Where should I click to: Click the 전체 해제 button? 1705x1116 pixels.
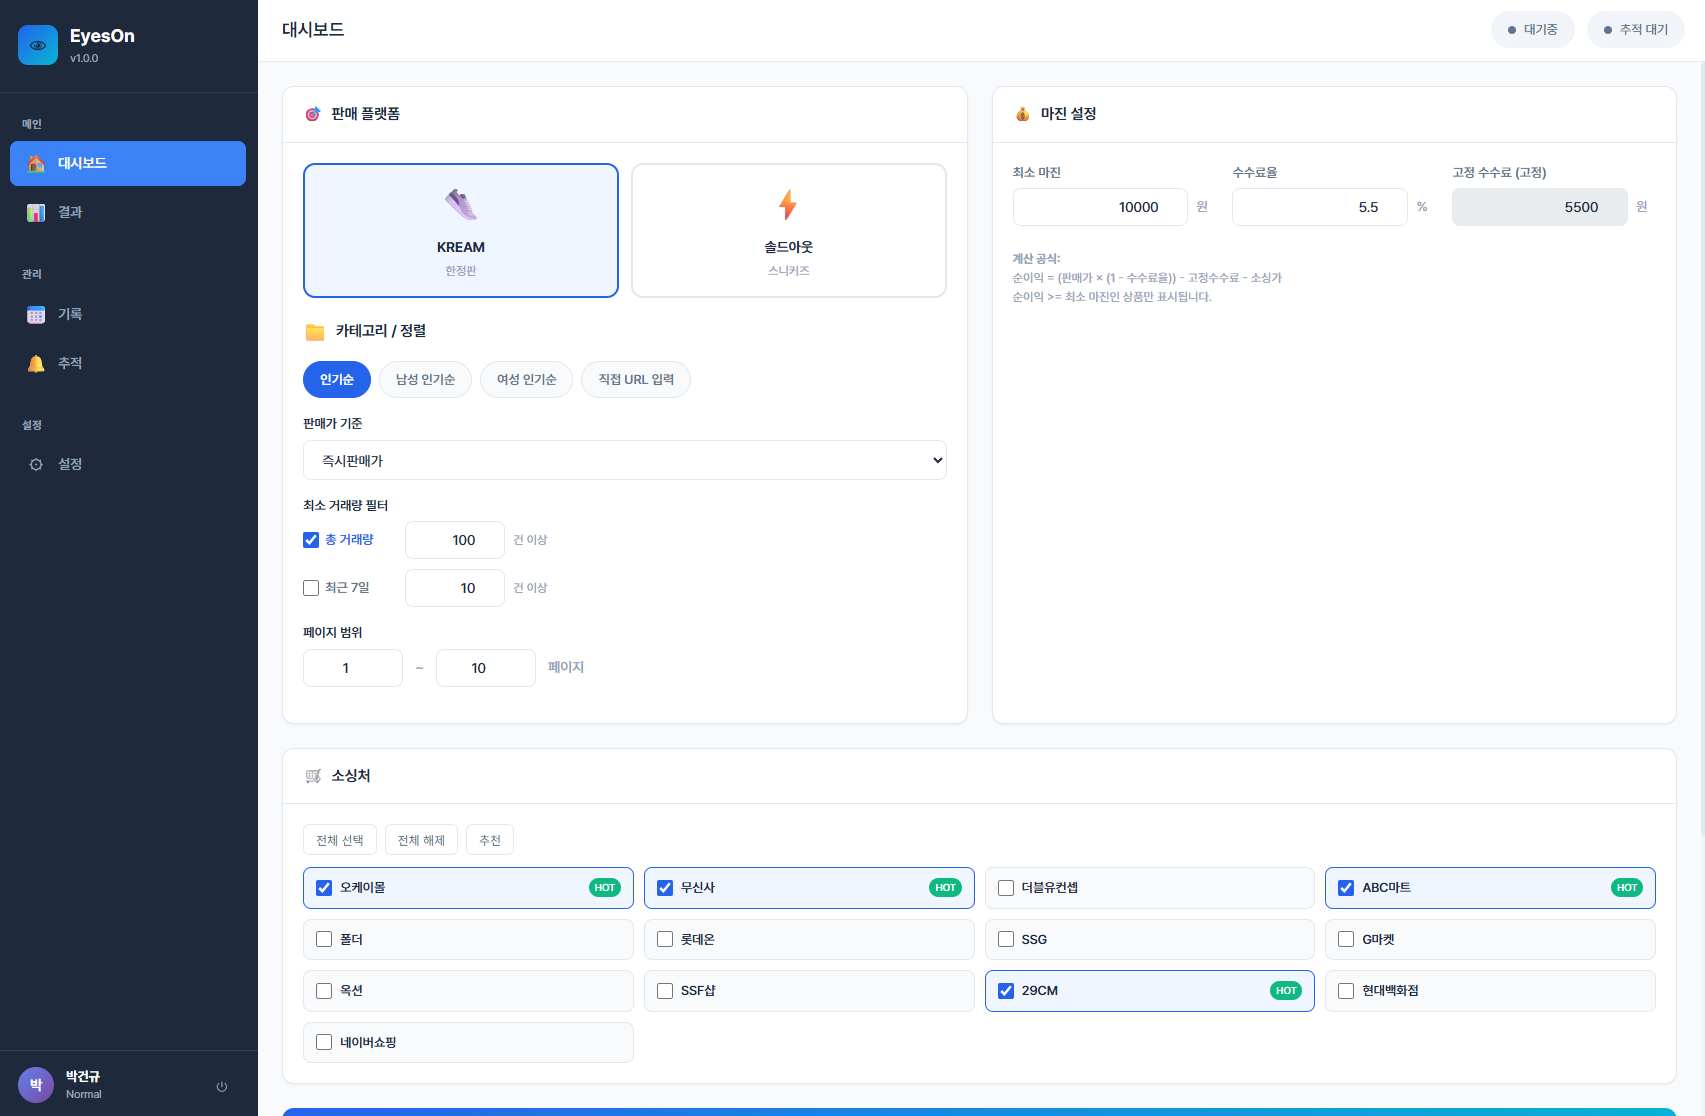point(421,840)
